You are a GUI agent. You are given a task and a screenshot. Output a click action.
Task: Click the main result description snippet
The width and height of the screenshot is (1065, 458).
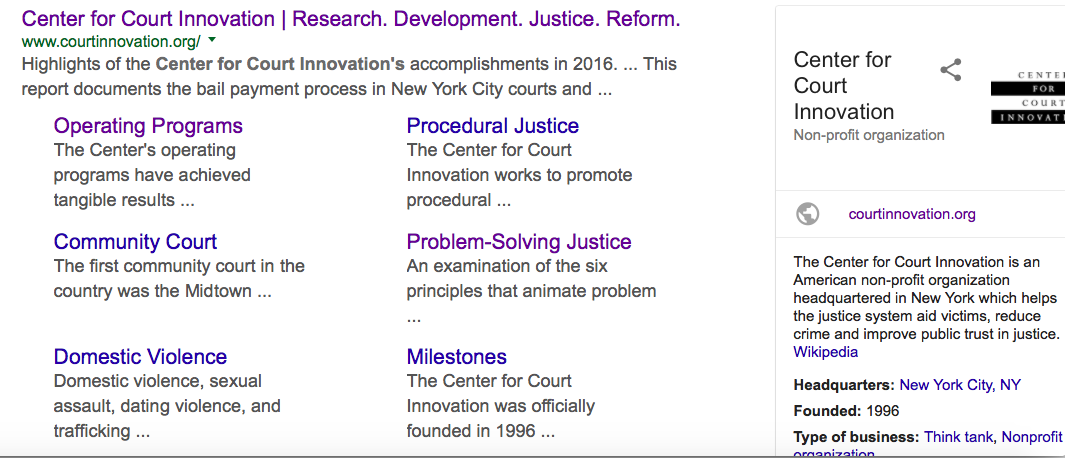coord(348,77)
